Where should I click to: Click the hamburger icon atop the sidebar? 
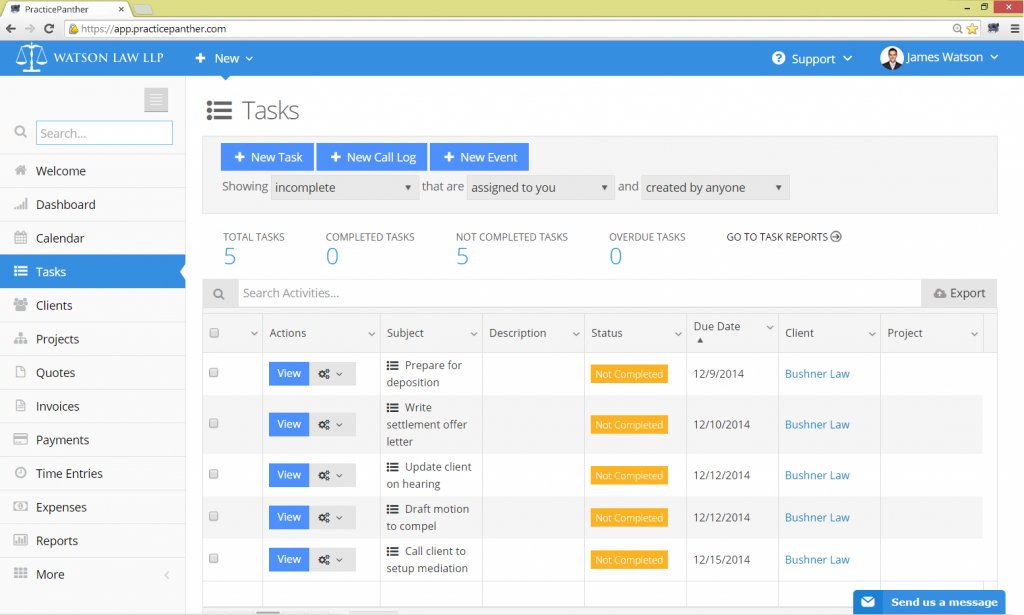tap(156, 100)
